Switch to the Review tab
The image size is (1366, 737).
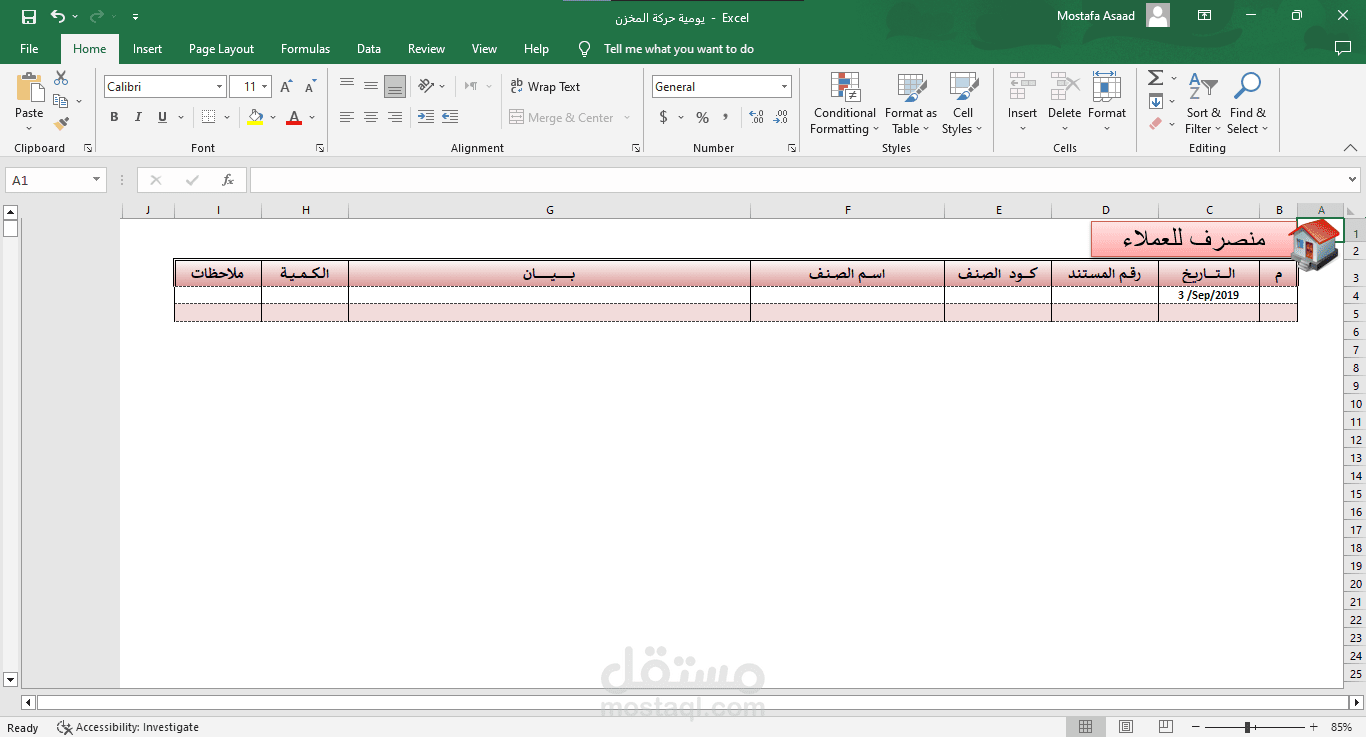426,49
